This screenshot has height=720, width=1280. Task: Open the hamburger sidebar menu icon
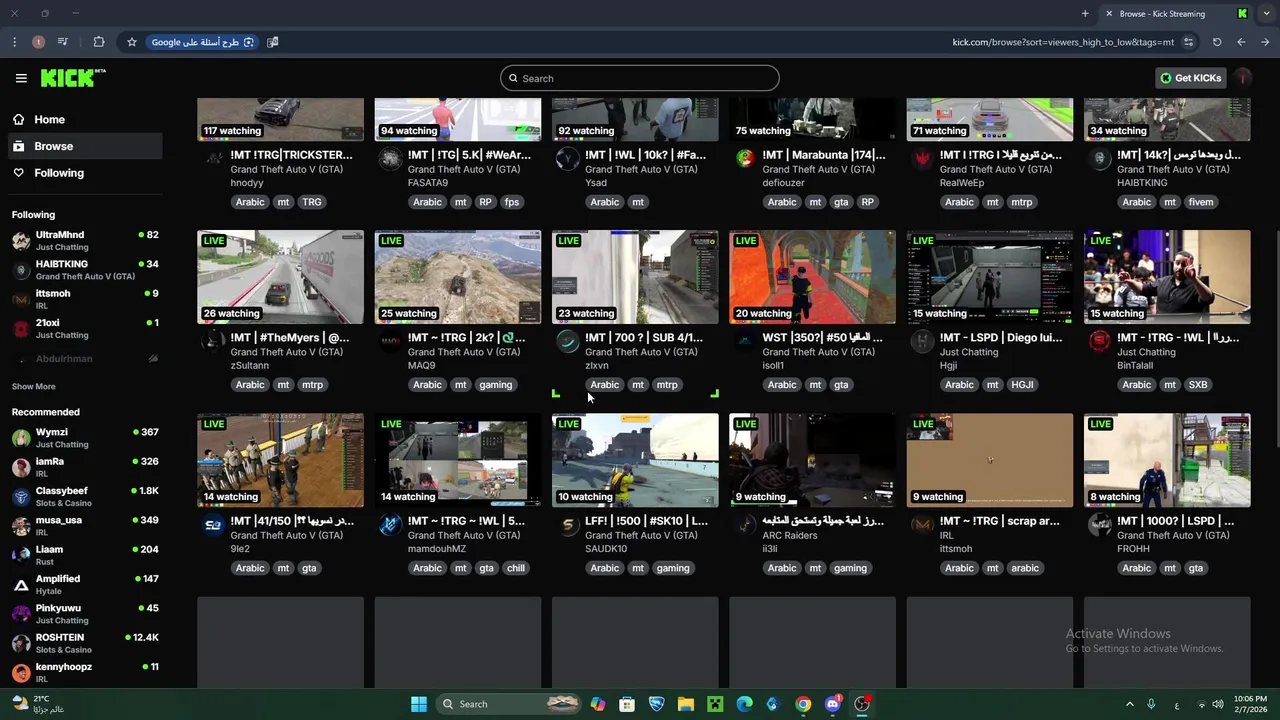(21, 78)
